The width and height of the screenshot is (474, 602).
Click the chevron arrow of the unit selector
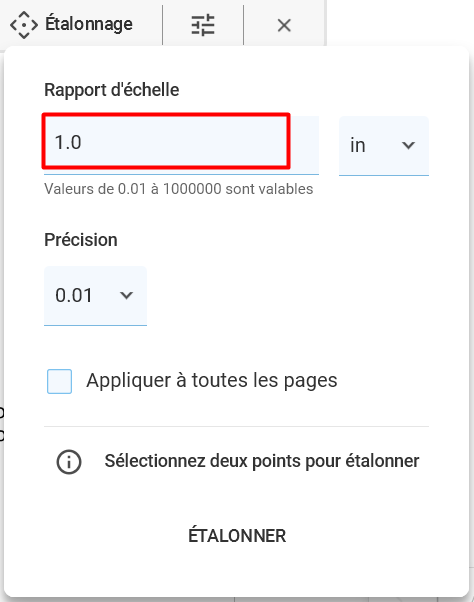(x=408, y=145)
